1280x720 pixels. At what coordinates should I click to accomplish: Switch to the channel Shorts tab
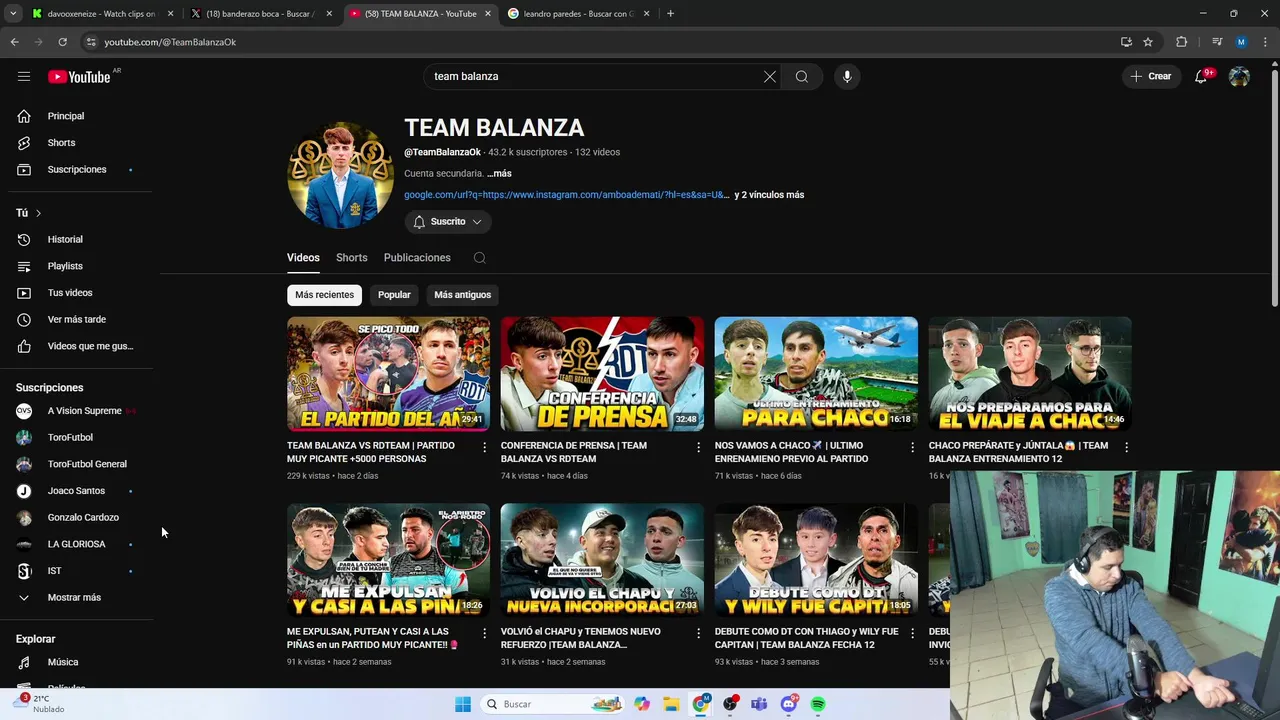click(x=352, y=258)
